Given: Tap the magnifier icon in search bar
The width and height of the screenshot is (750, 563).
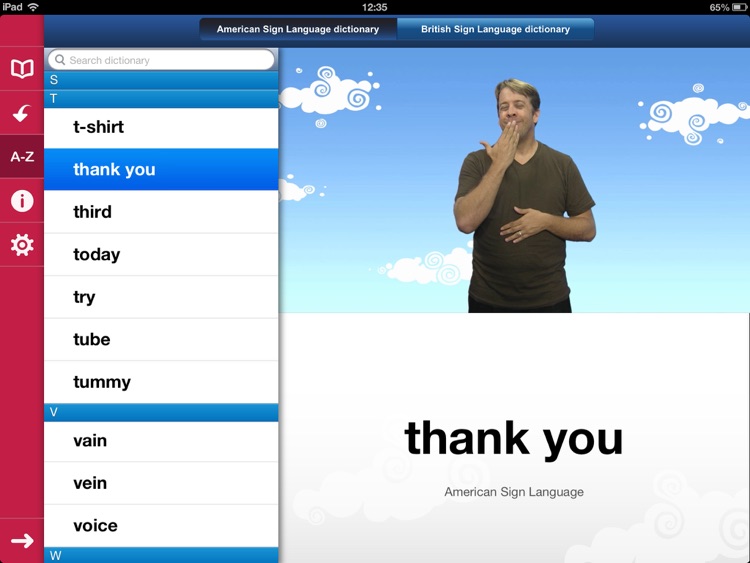Looking at the screenshot, I should click(60, 60).
